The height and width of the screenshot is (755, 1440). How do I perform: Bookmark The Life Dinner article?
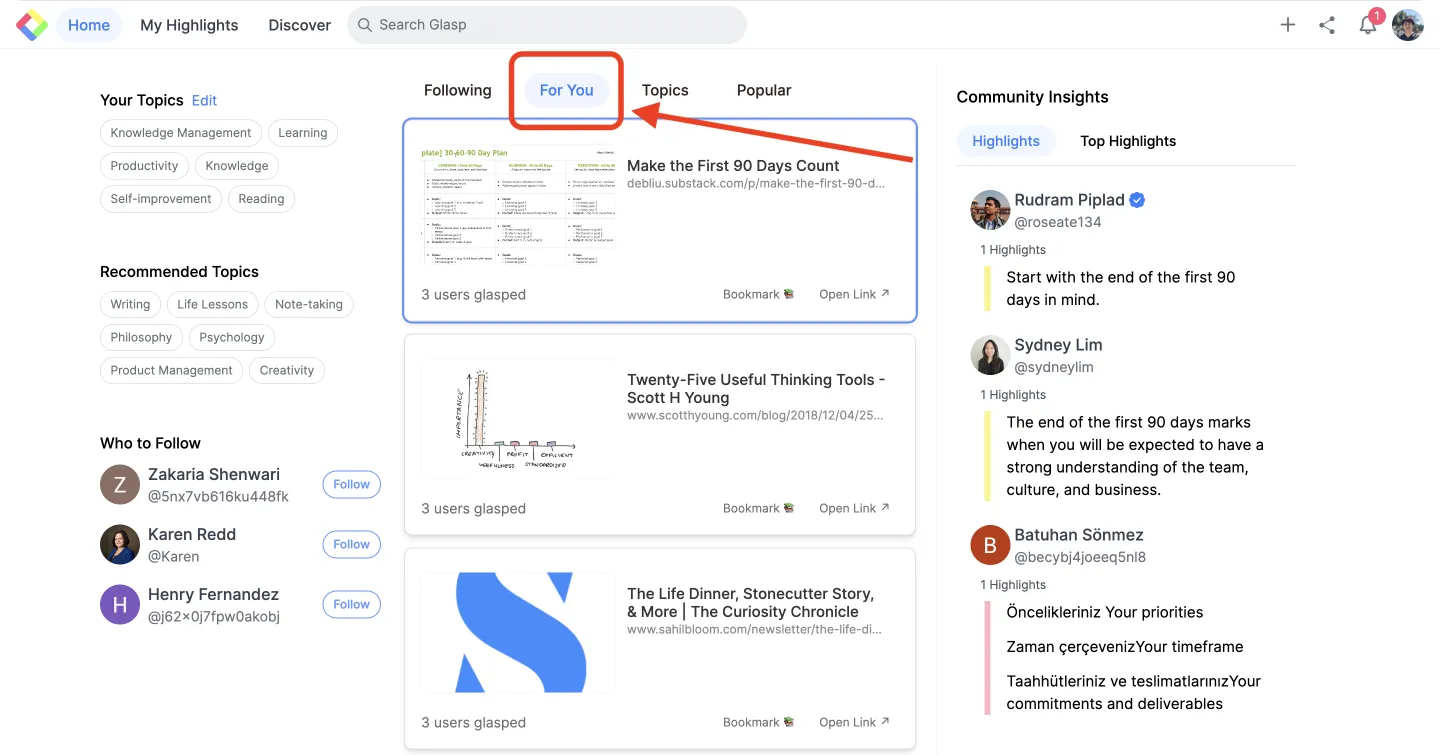[x=758, y=722]
